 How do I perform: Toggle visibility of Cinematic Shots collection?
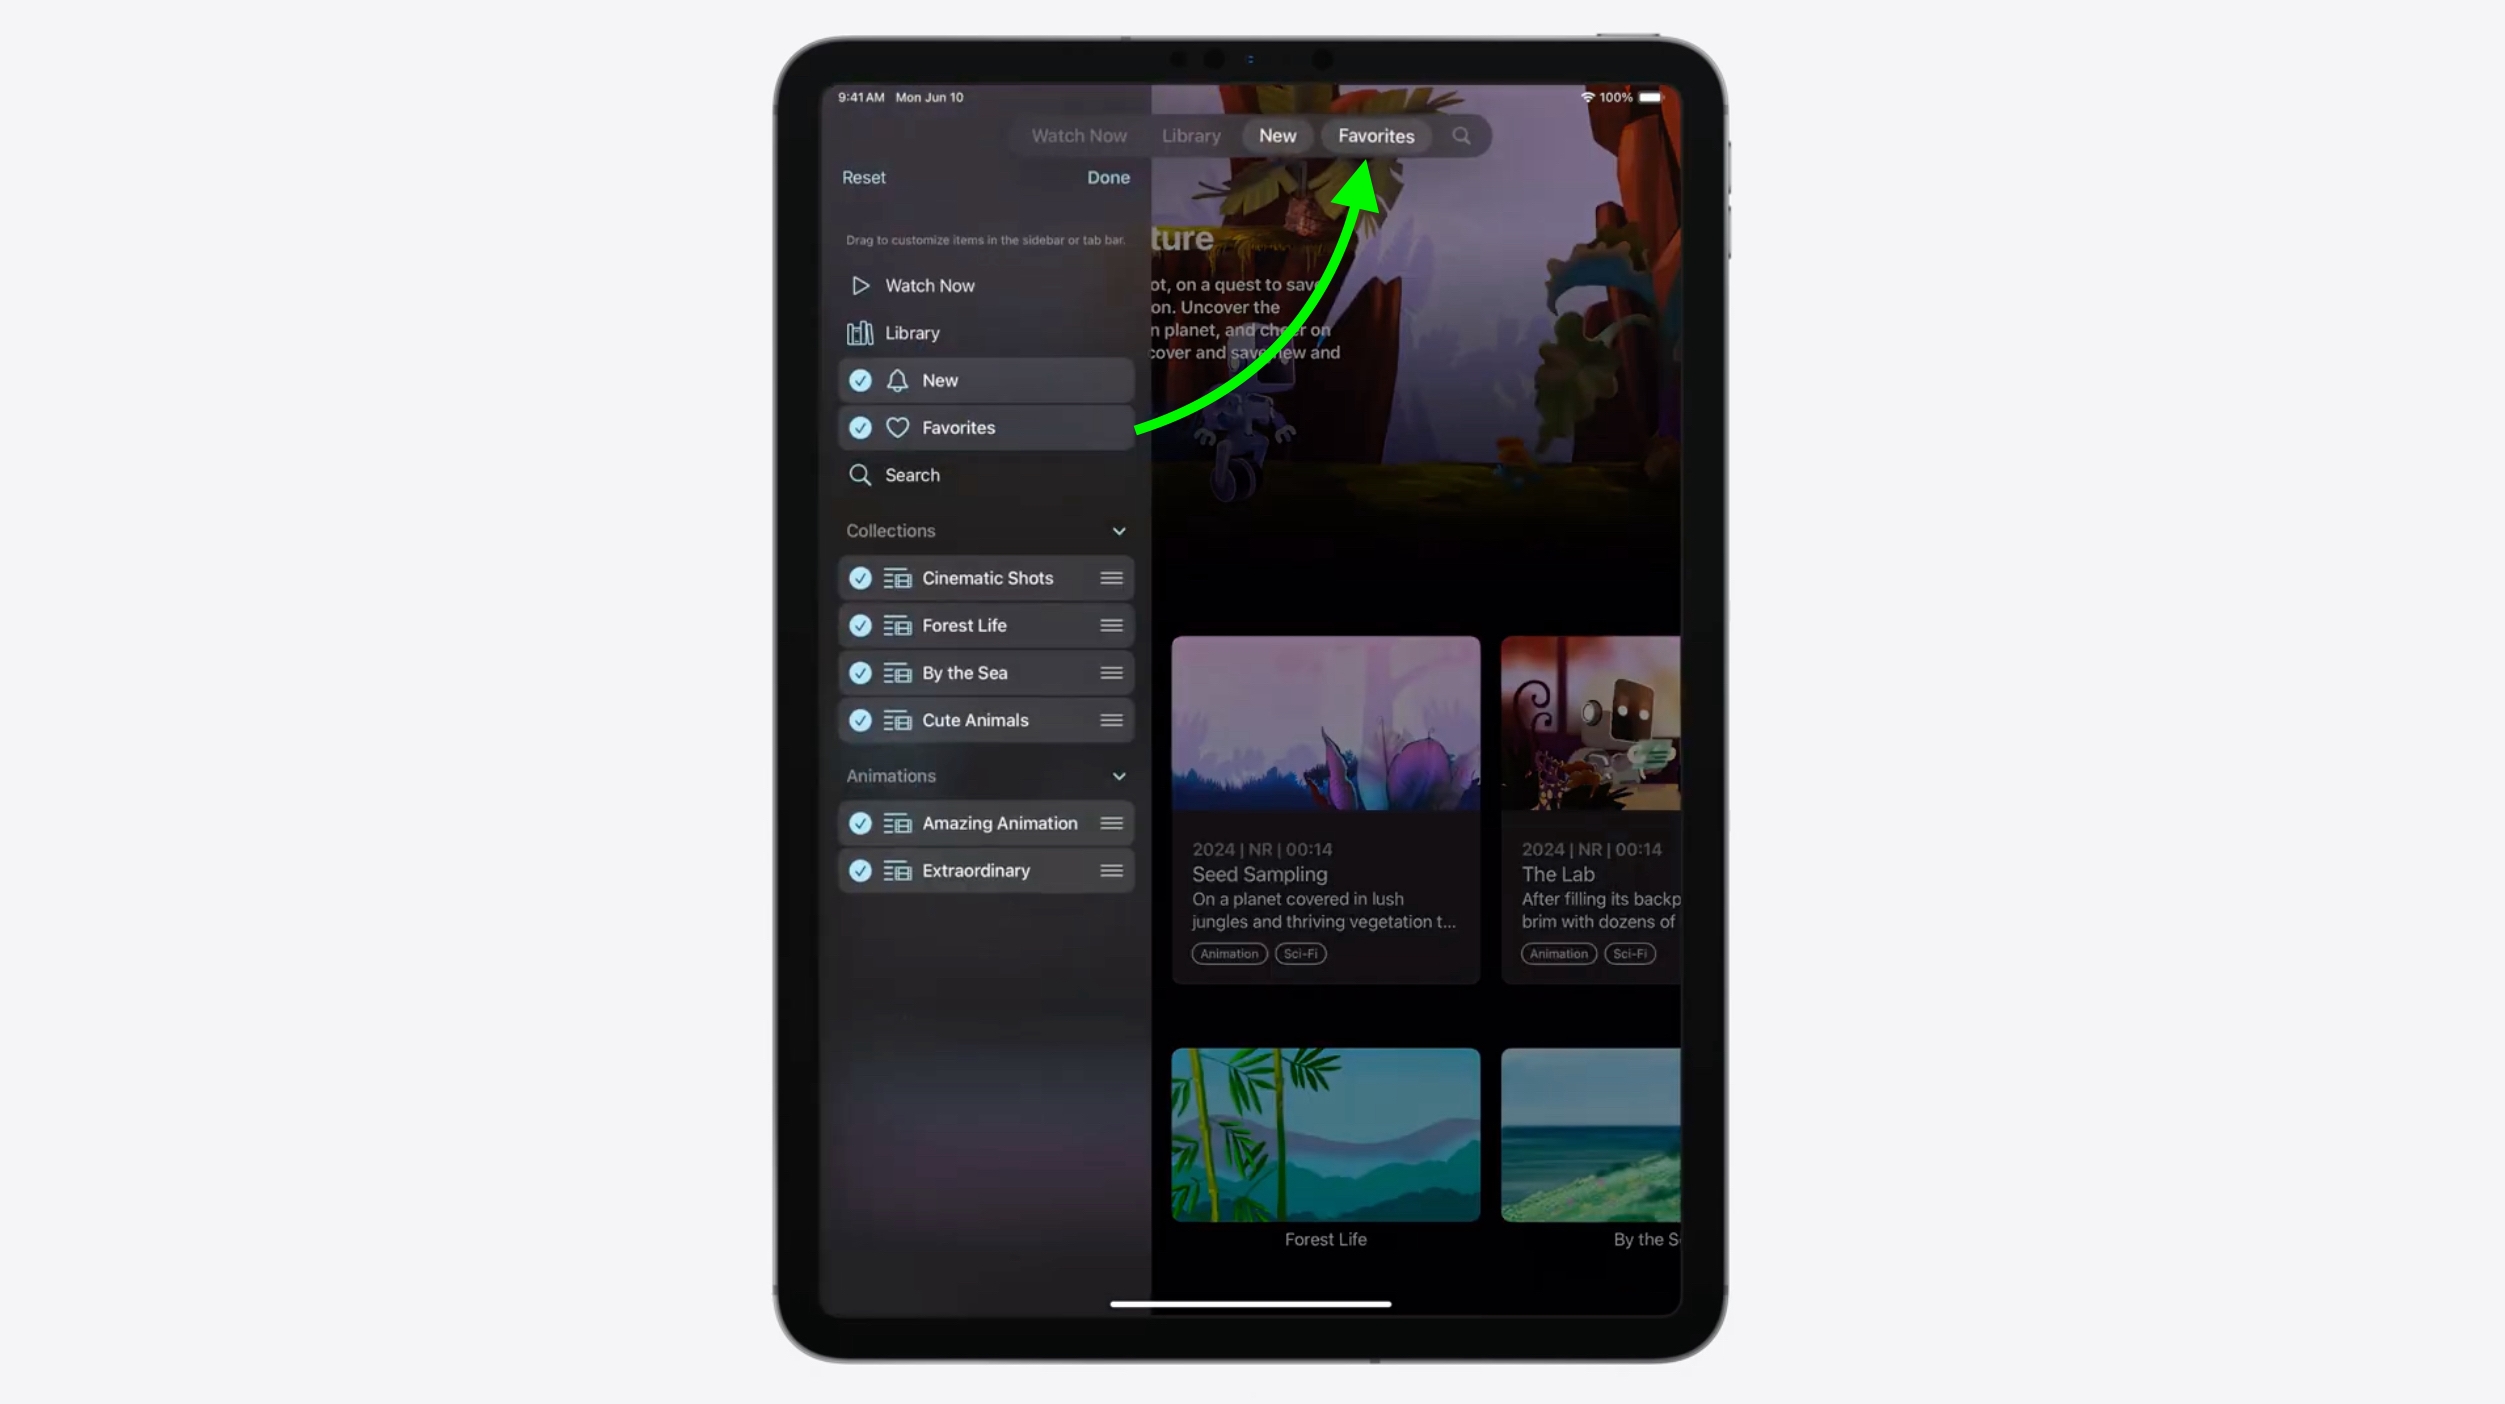click(x=860, y=576)
